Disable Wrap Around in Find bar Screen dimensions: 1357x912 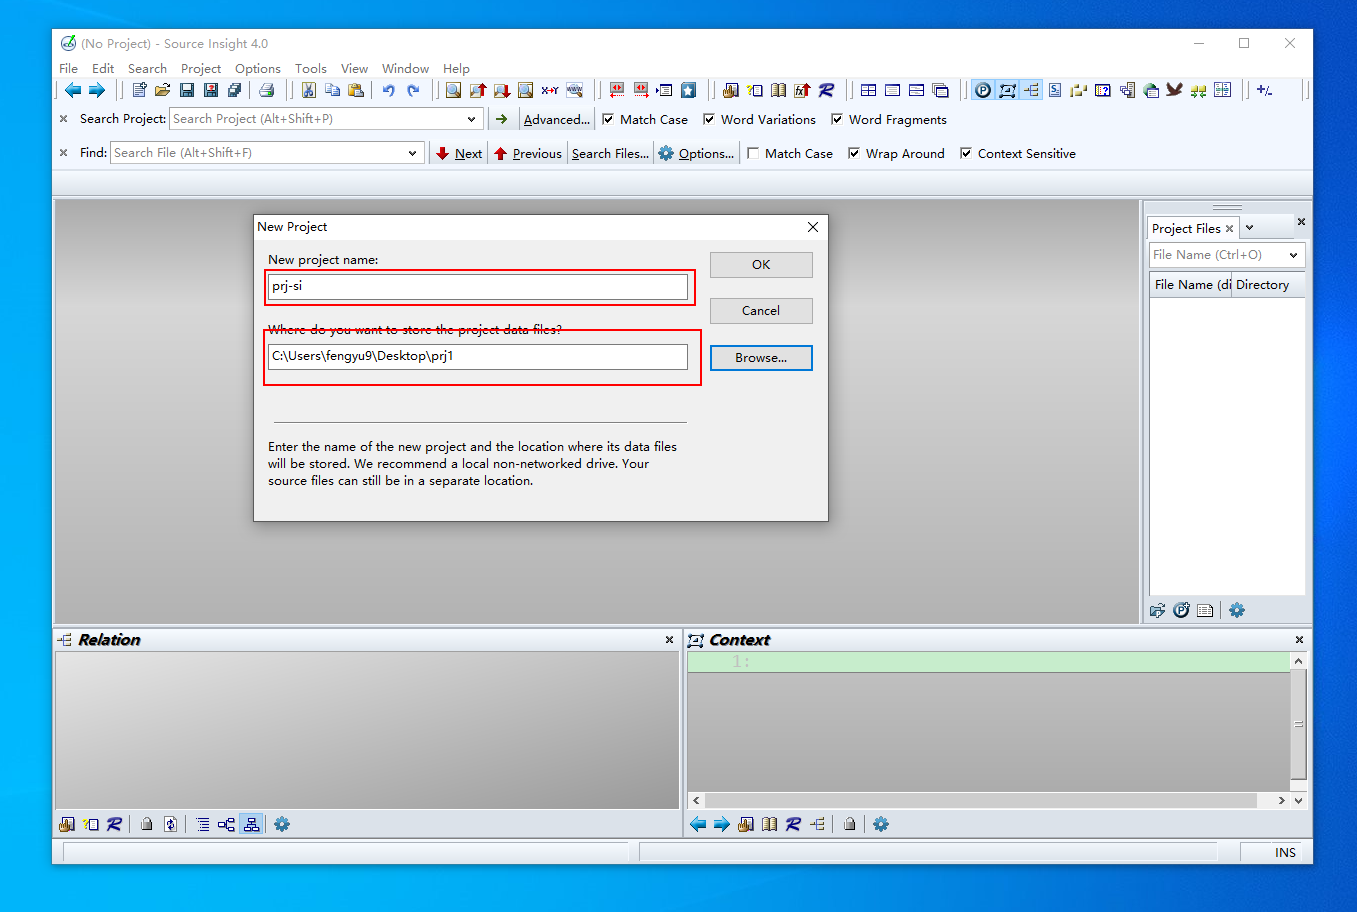(853, 153)
